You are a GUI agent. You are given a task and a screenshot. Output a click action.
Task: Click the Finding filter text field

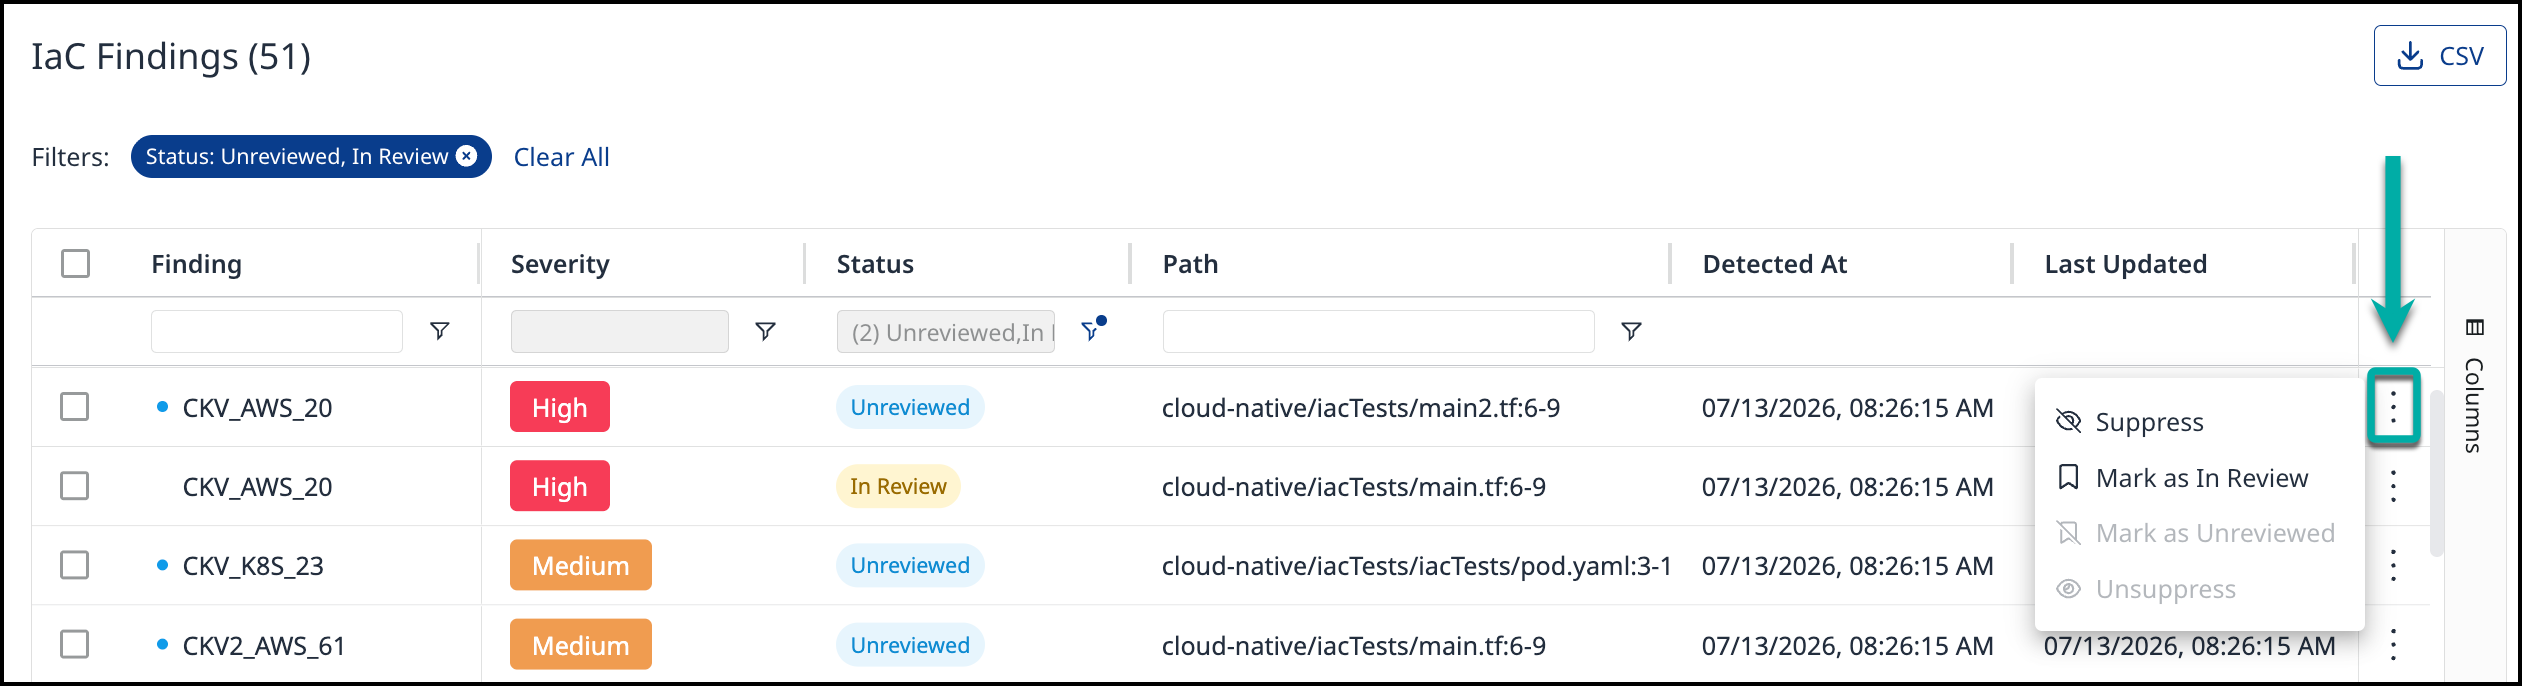(x=277, y=331)
